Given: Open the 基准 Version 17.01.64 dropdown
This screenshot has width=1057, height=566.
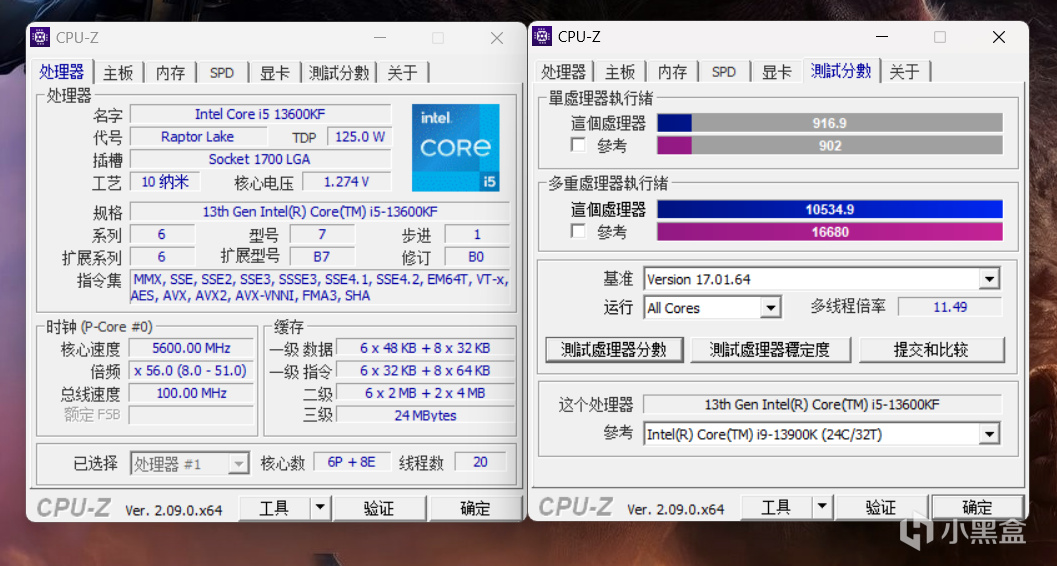Looking at the screenshot, I should [x=989, y=279].
